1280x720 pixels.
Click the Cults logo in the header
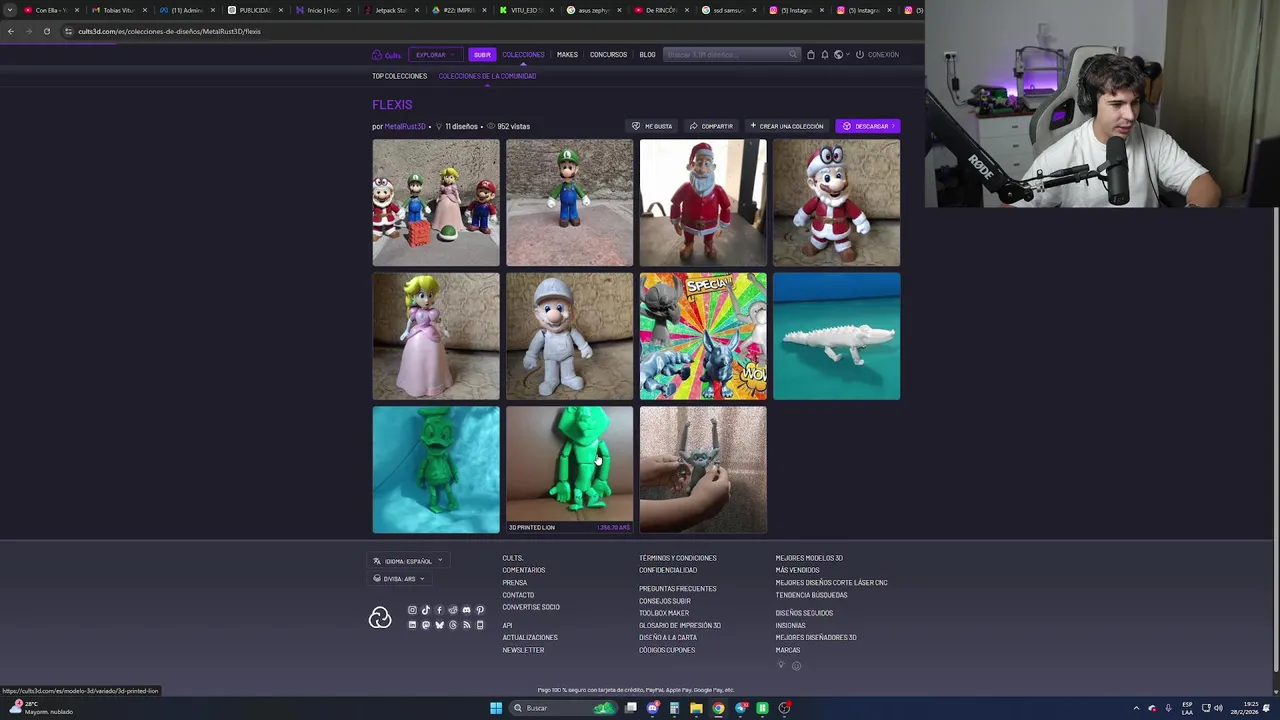386,55
